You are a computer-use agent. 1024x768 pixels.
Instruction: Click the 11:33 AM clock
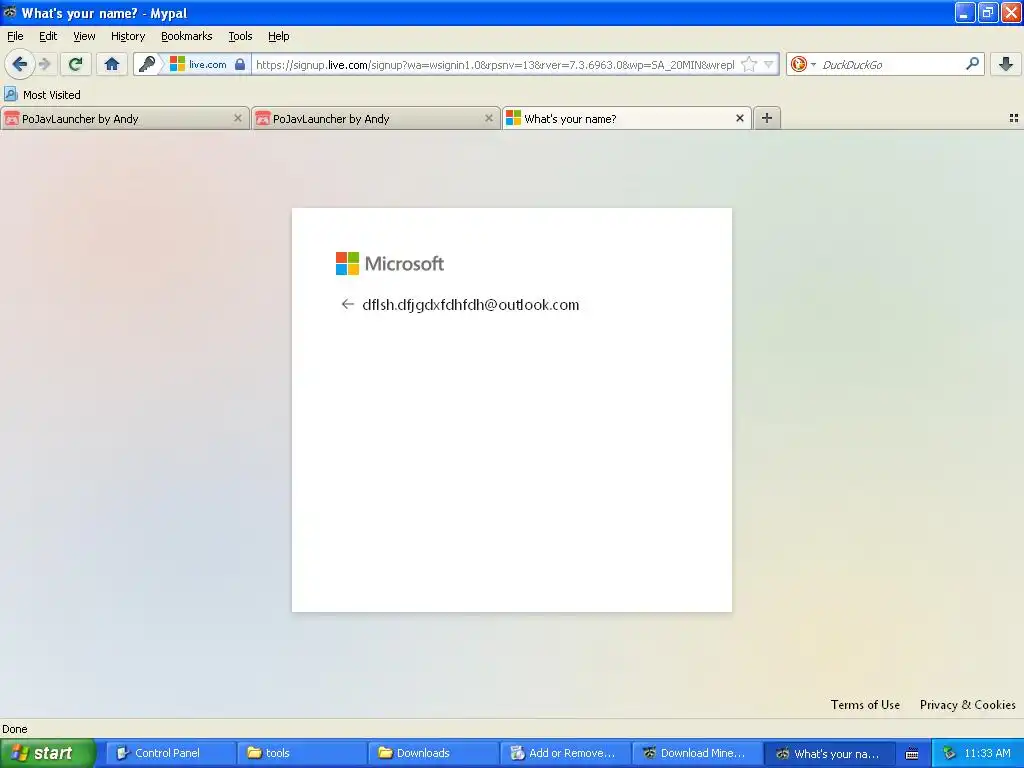pyautogui.click(x=987, y=753)
